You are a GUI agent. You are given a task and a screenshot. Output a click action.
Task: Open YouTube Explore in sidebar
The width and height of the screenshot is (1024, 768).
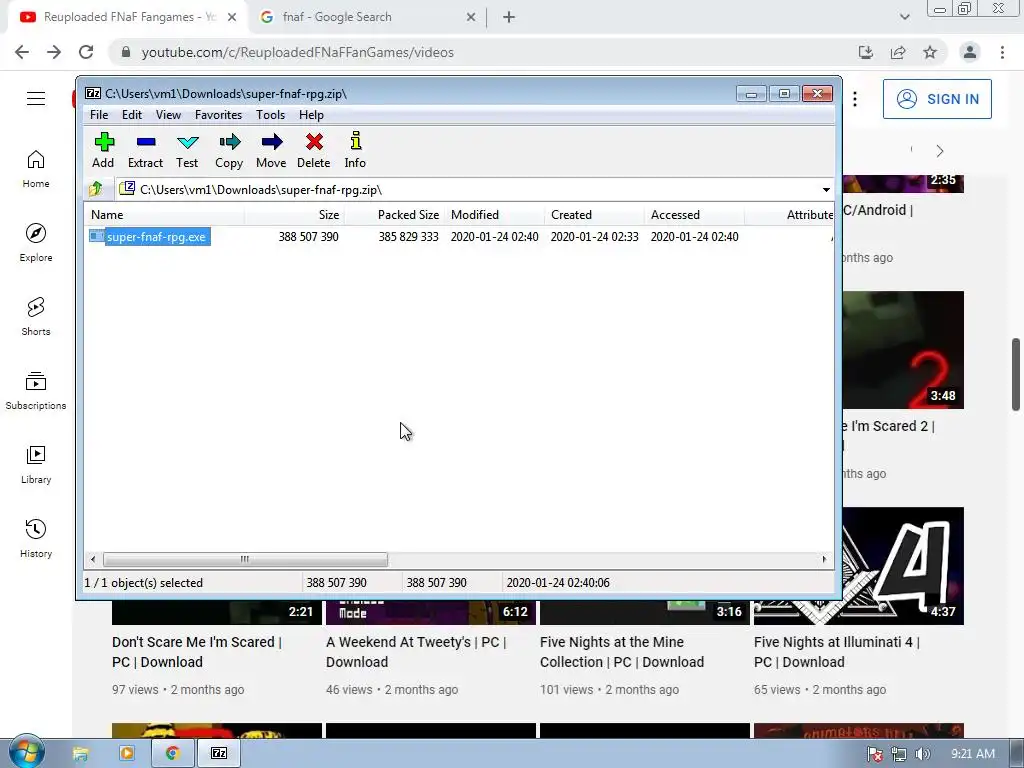coord(36,242)
